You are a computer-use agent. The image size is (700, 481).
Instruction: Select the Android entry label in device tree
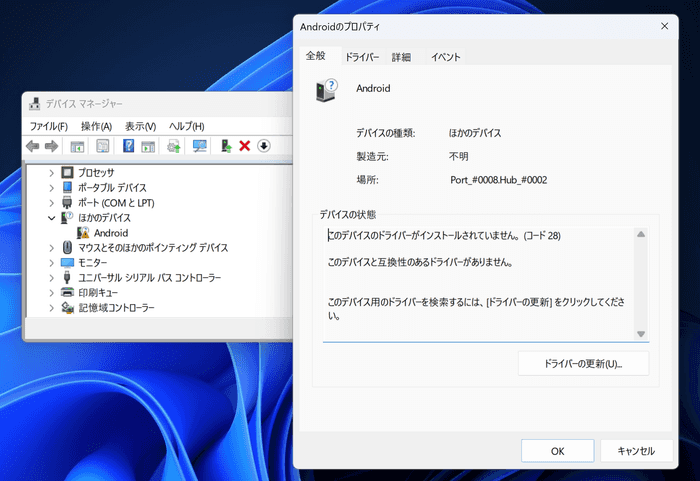click(111, 233)
